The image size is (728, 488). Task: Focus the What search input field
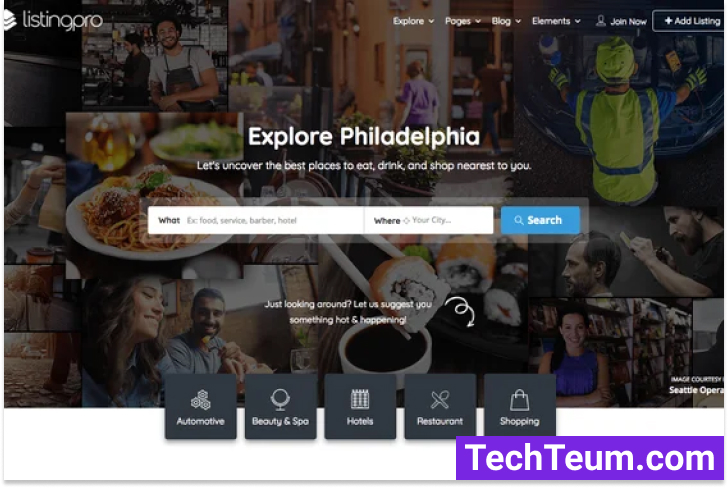pyautogui.click(x=255, y=220)
